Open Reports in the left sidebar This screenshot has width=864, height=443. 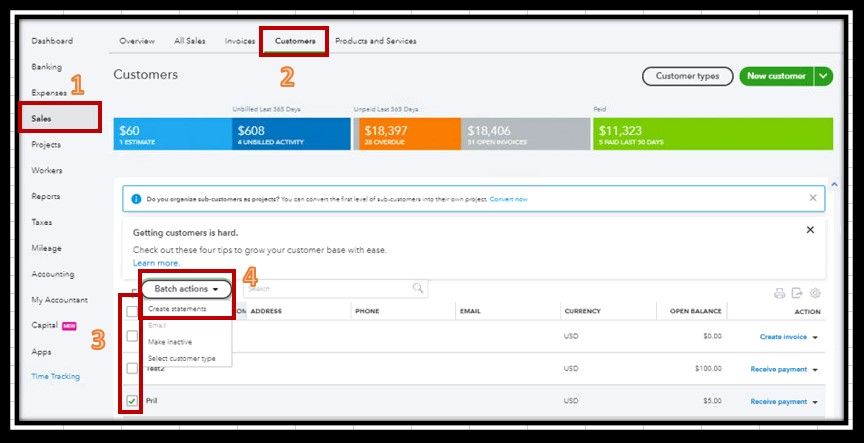pyautogui.click(x=46, y=196)
